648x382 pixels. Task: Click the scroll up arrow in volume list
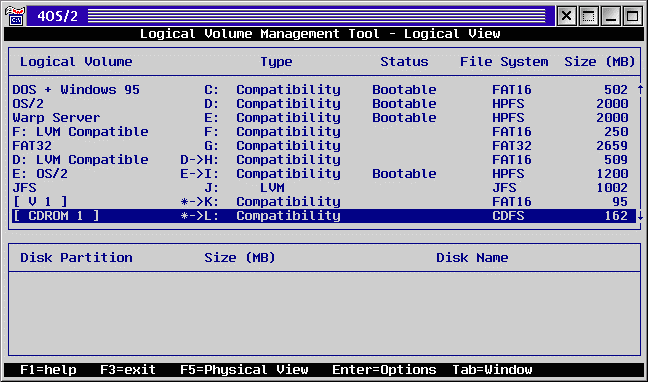tap(641, 89)
